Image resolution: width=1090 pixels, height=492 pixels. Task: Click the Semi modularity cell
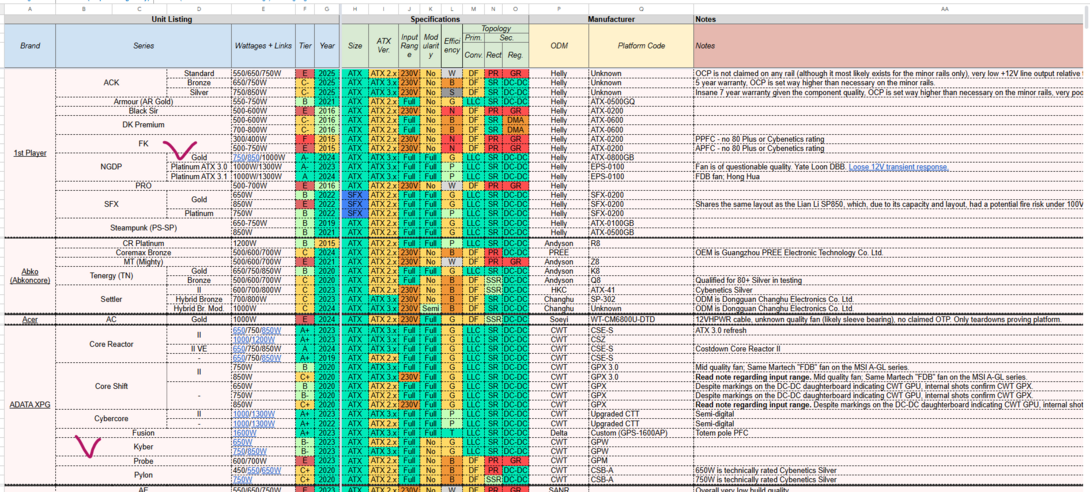coord(430,309)
